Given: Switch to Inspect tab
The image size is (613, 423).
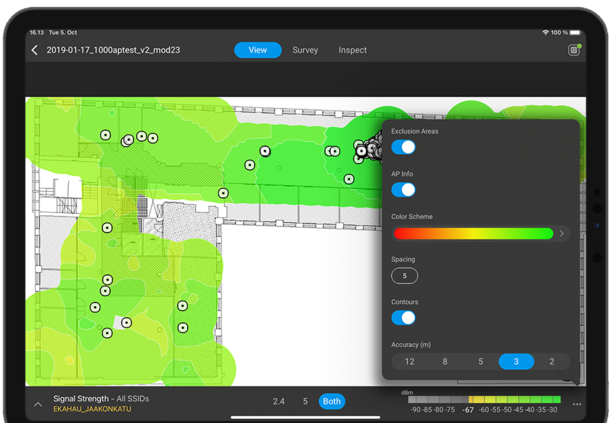Looking at the screenshot, I should tap(353, 50).
